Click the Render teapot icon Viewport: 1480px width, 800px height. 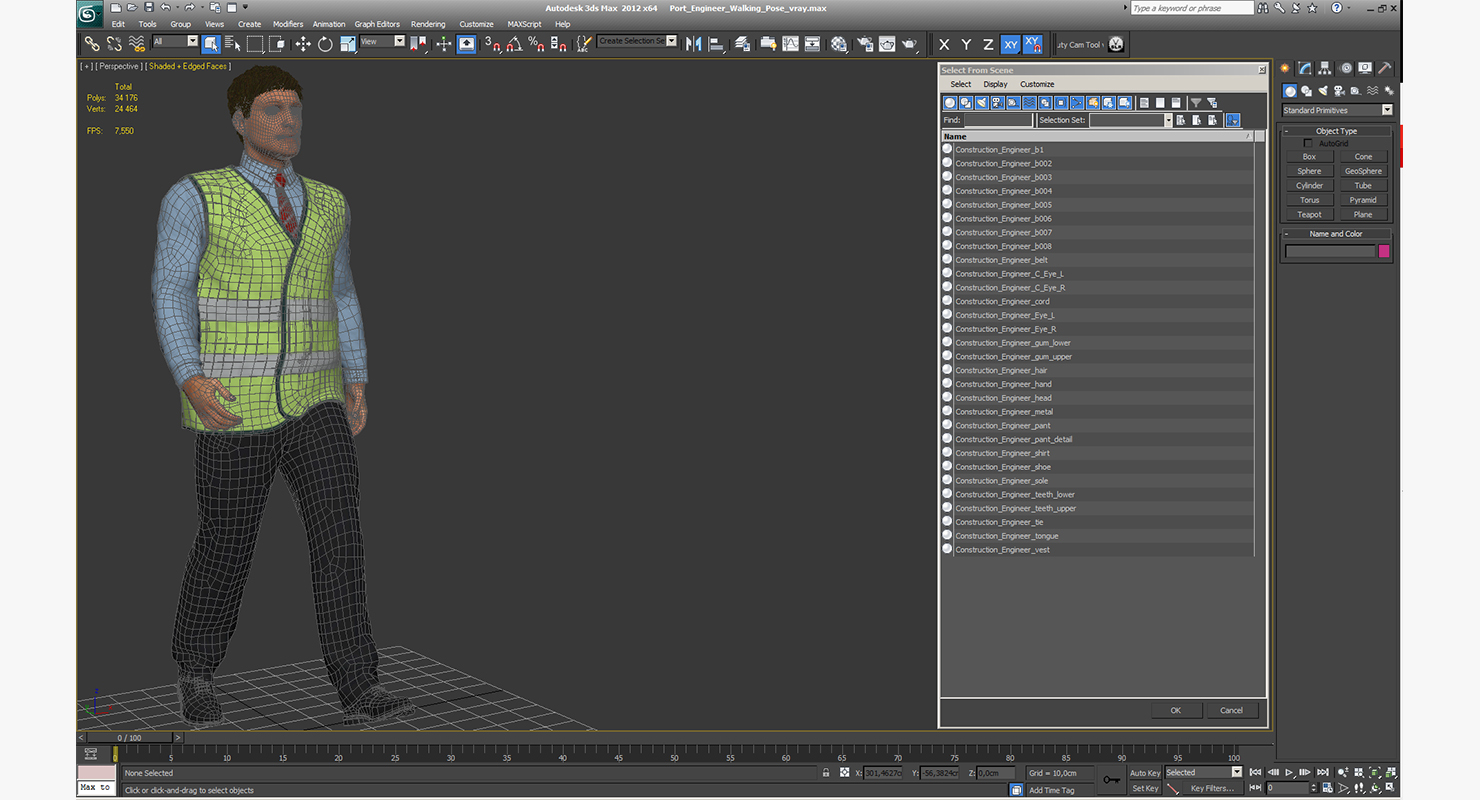click(x=909, y=44)
